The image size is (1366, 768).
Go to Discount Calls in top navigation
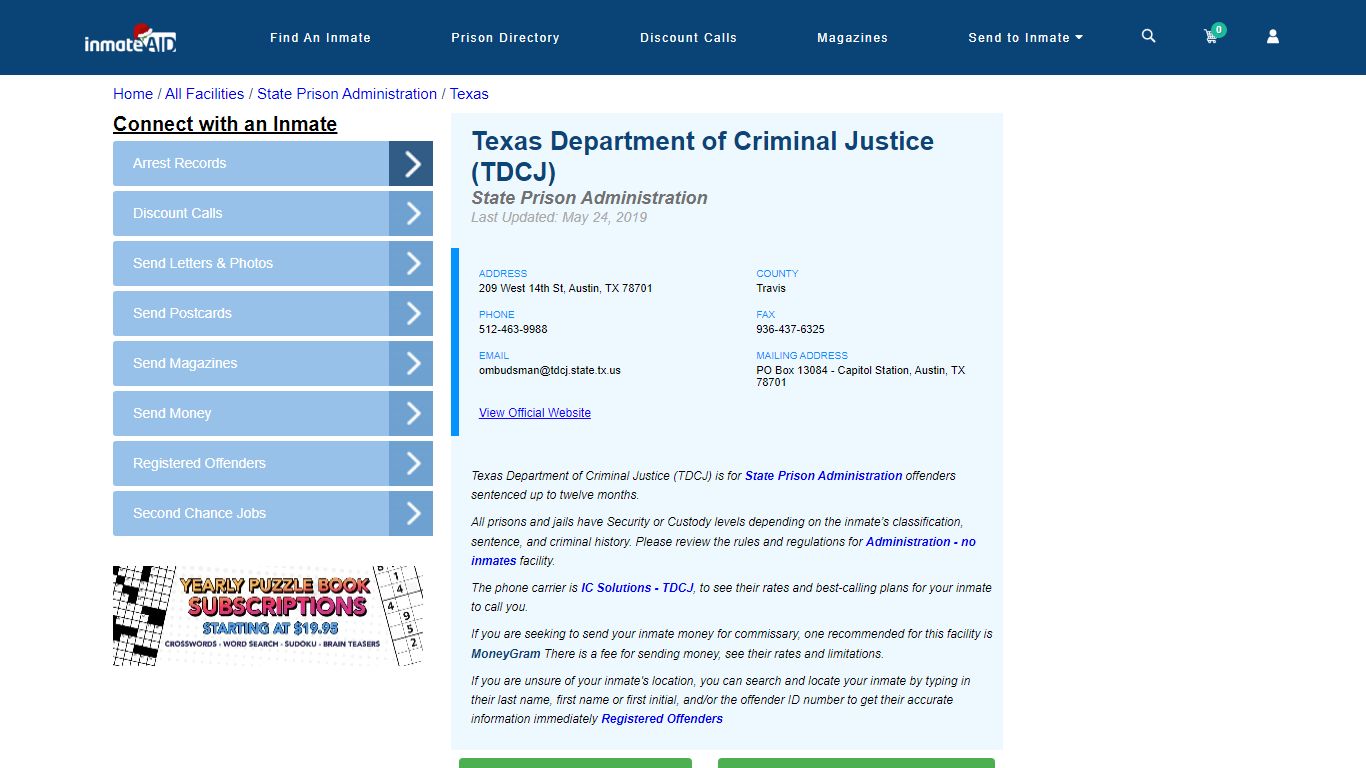688,38
